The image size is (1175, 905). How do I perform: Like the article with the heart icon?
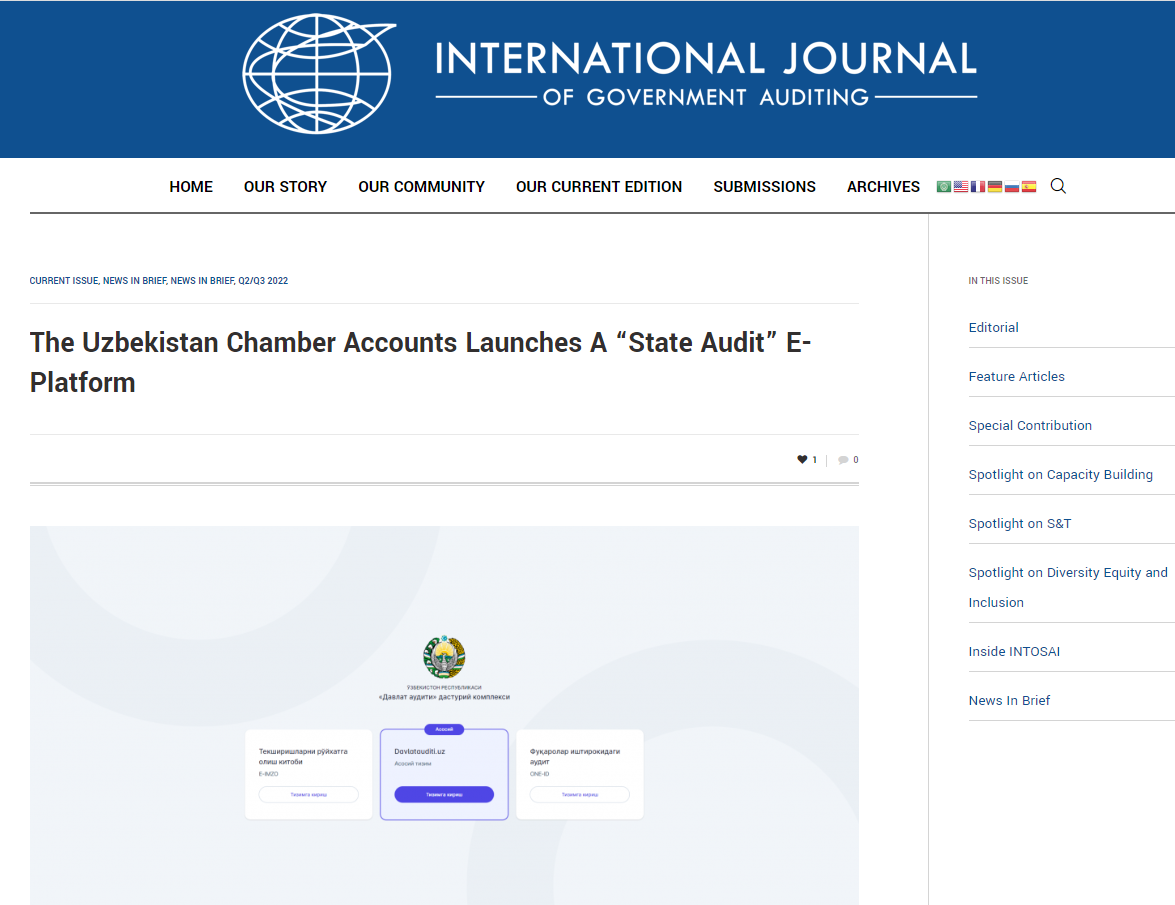[x=802, y=460]
